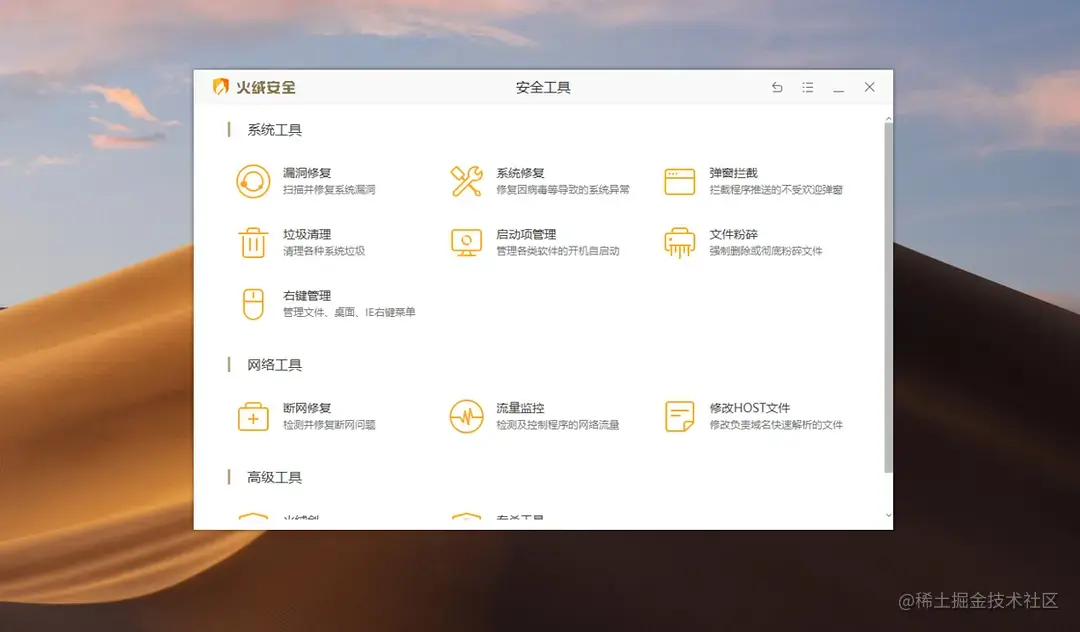The width and height of the screenshot is (1080, 632).
Task: Click description 修复因病毒等导致的系统异常
Action: tap(563, 189)
